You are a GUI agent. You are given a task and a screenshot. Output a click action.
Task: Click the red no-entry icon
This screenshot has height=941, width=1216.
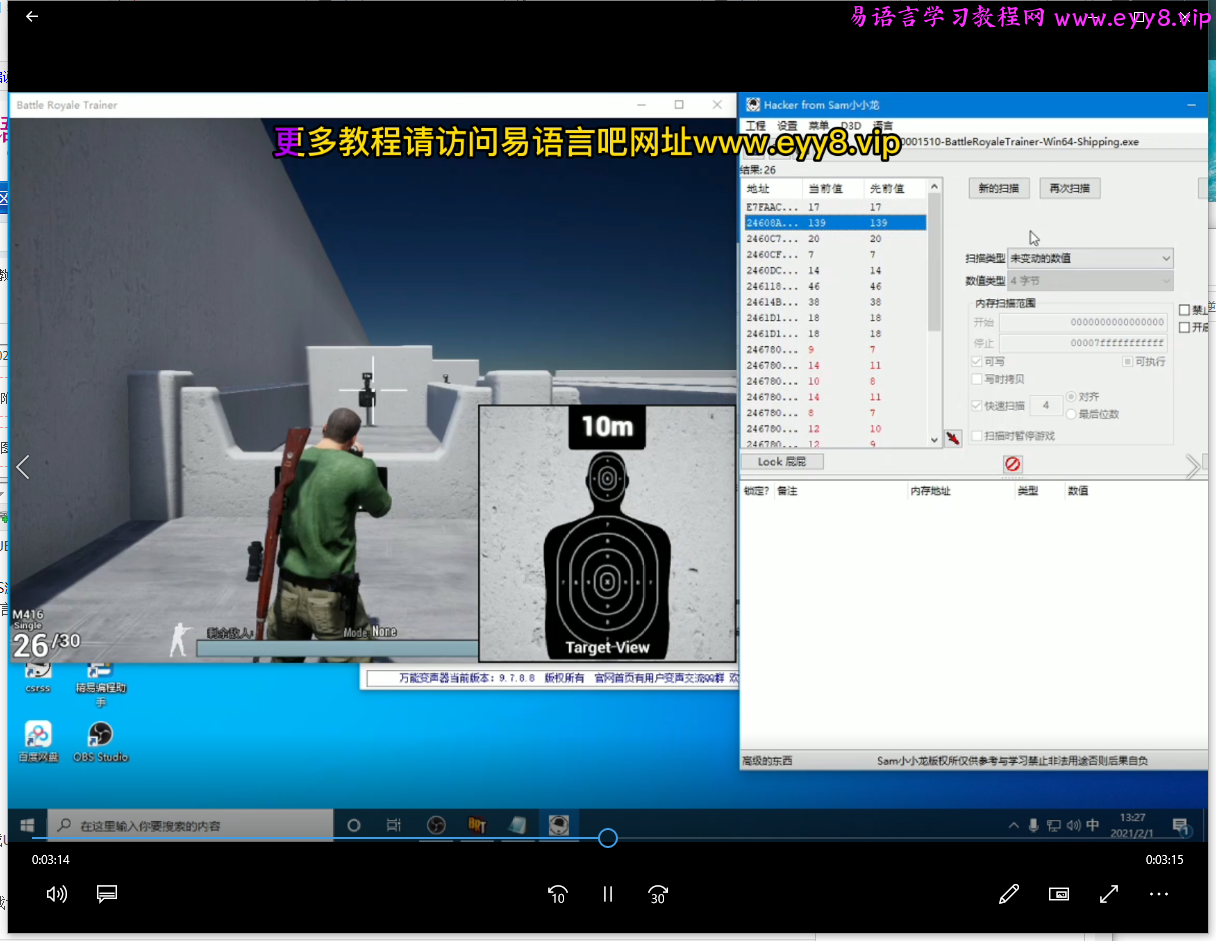point(1012,464)
